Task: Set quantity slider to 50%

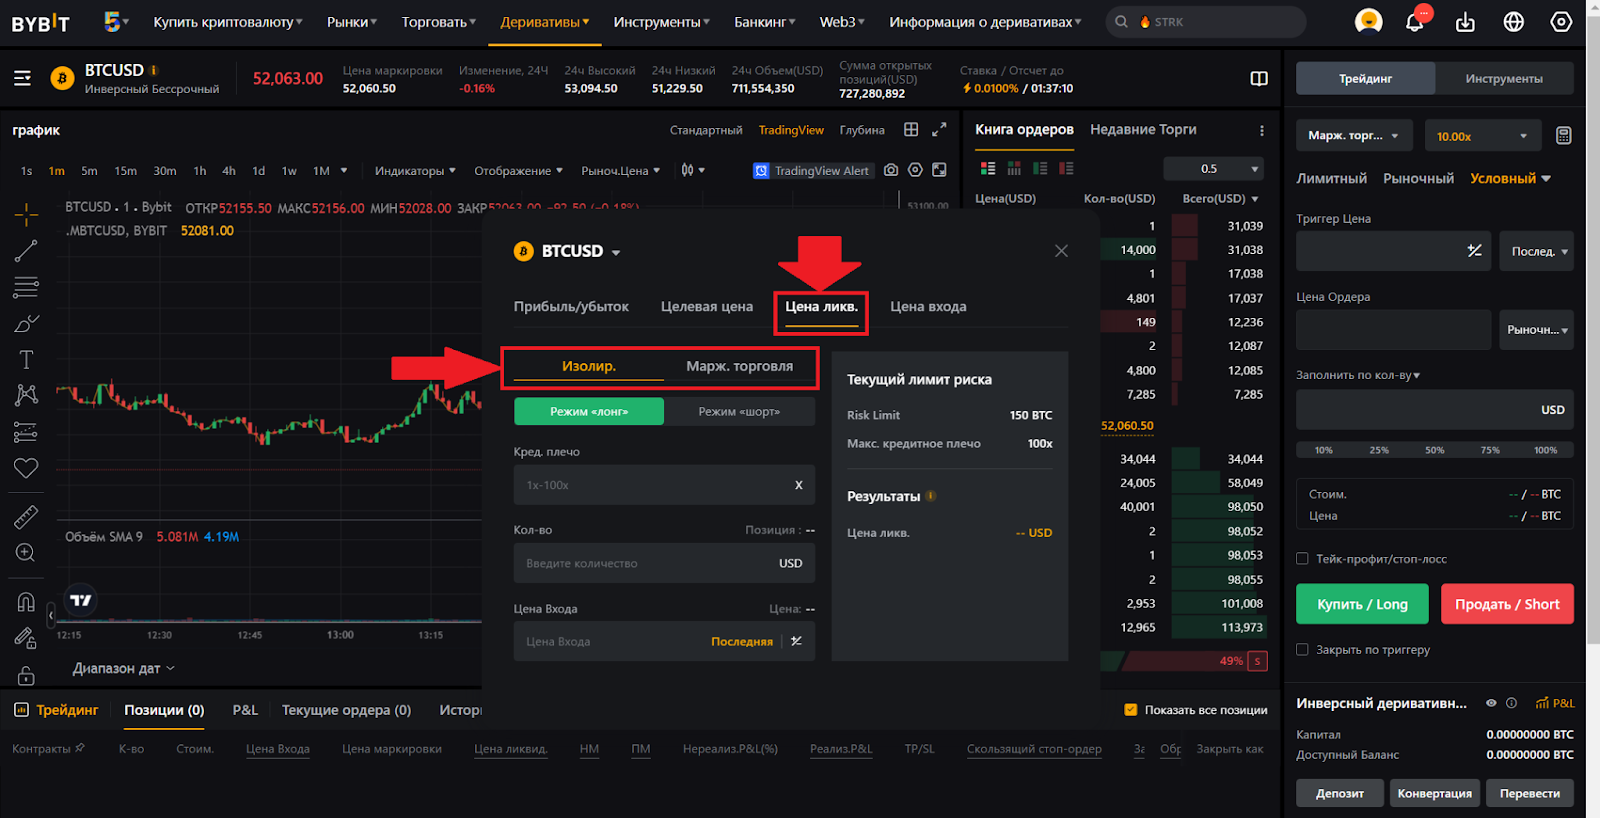Action: (1434, 450)
